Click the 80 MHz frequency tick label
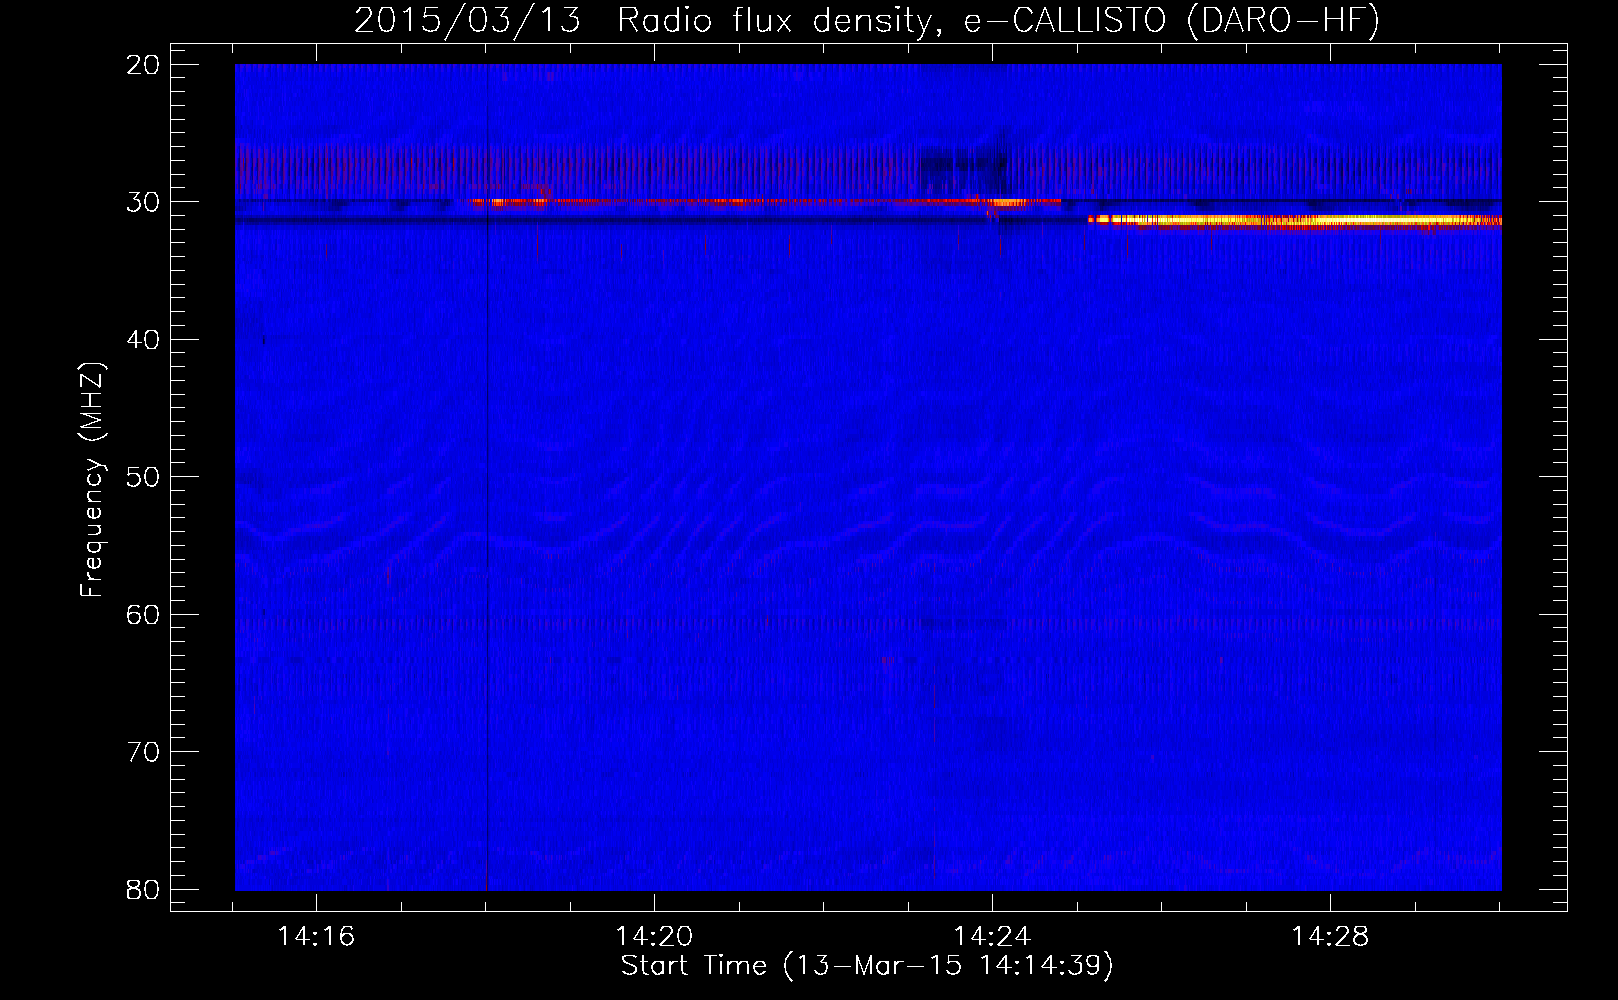1618x1000 pixels. point(143,890)
